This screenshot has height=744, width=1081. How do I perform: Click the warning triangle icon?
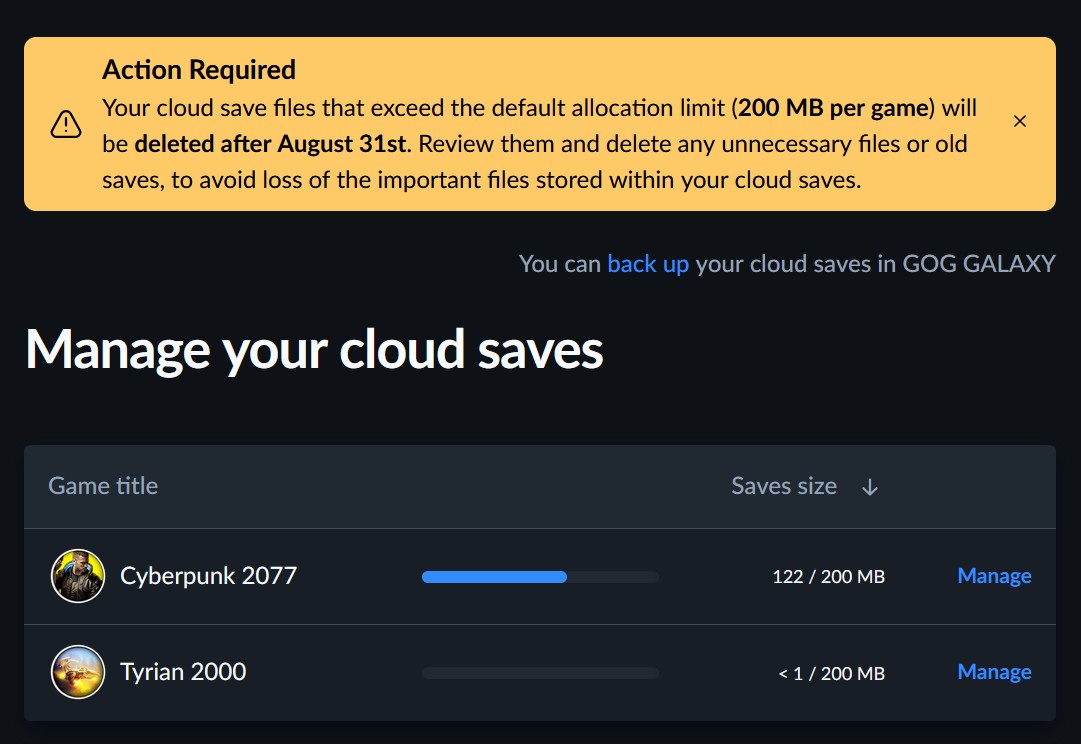(65, 124)
